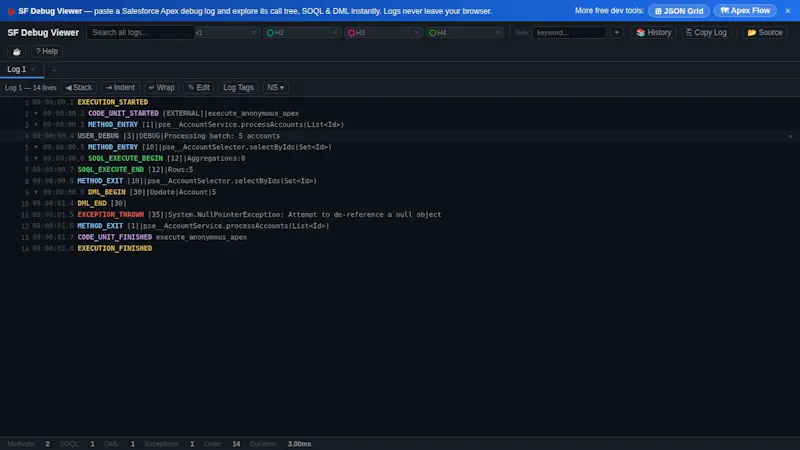Select the DML_END line

point(400,204)
